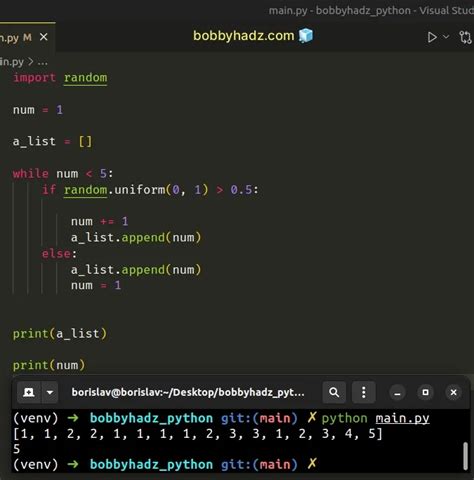This screenshot has height=480, width=474.
Task: Maximize the terminal window
Action: point(425,393)
